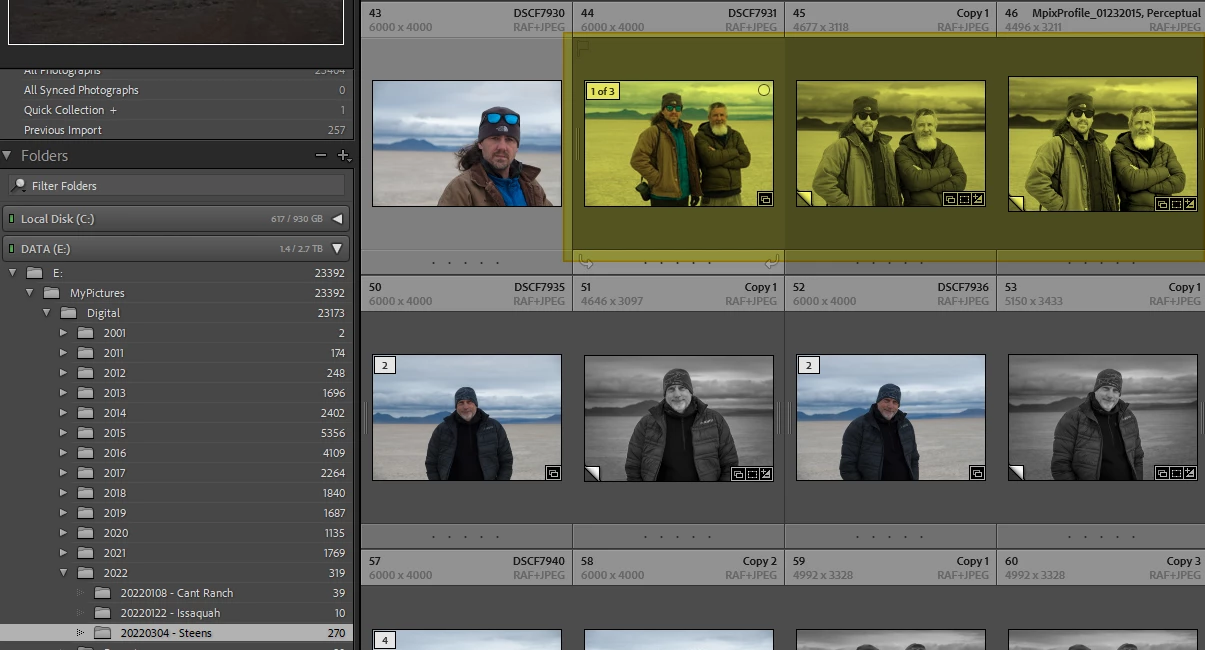This screenshot has height=650, width=1205.
Task: Click the Local Disk (C:) volume bar
Action: click(x=175, y=219)
